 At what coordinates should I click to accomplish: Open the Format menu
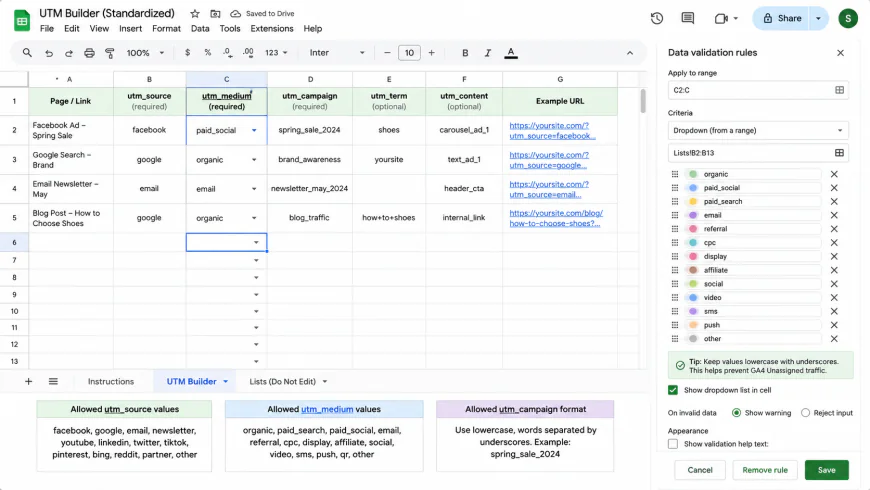[x=166, y=28]
